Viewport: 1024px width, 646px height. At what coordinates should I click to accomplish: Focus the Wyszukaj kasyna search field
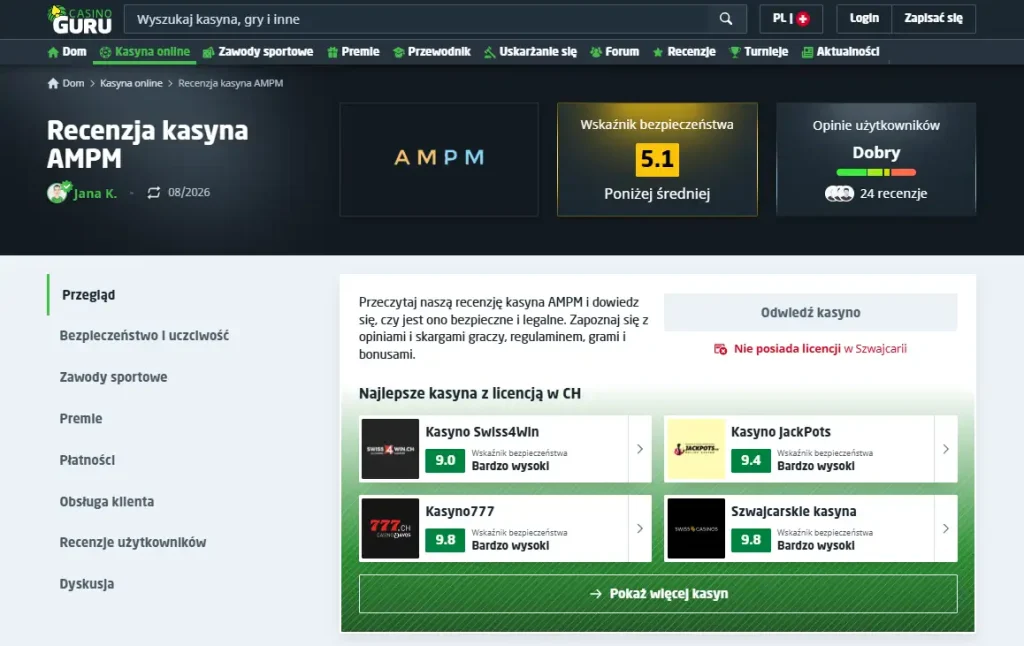point(418,19)
